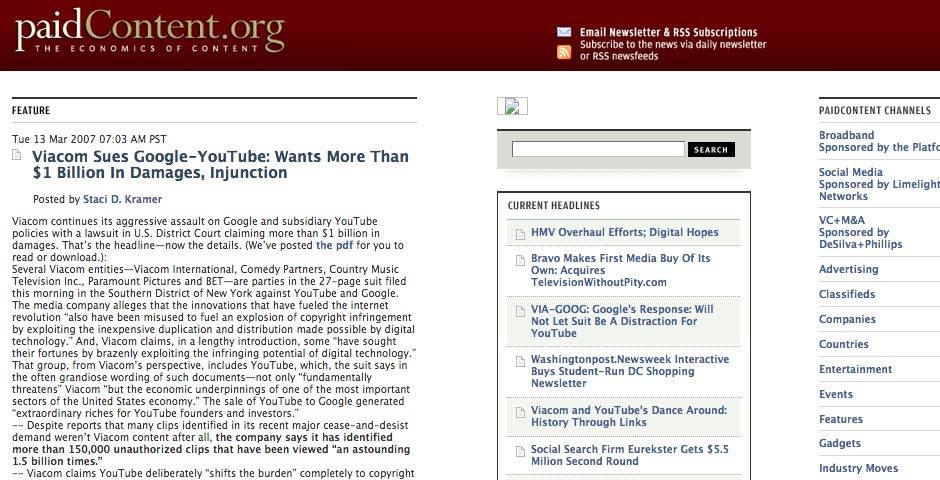Open author Staci D. Kramer's link
This screenshot has height=480, width=940.
[122, 200]
